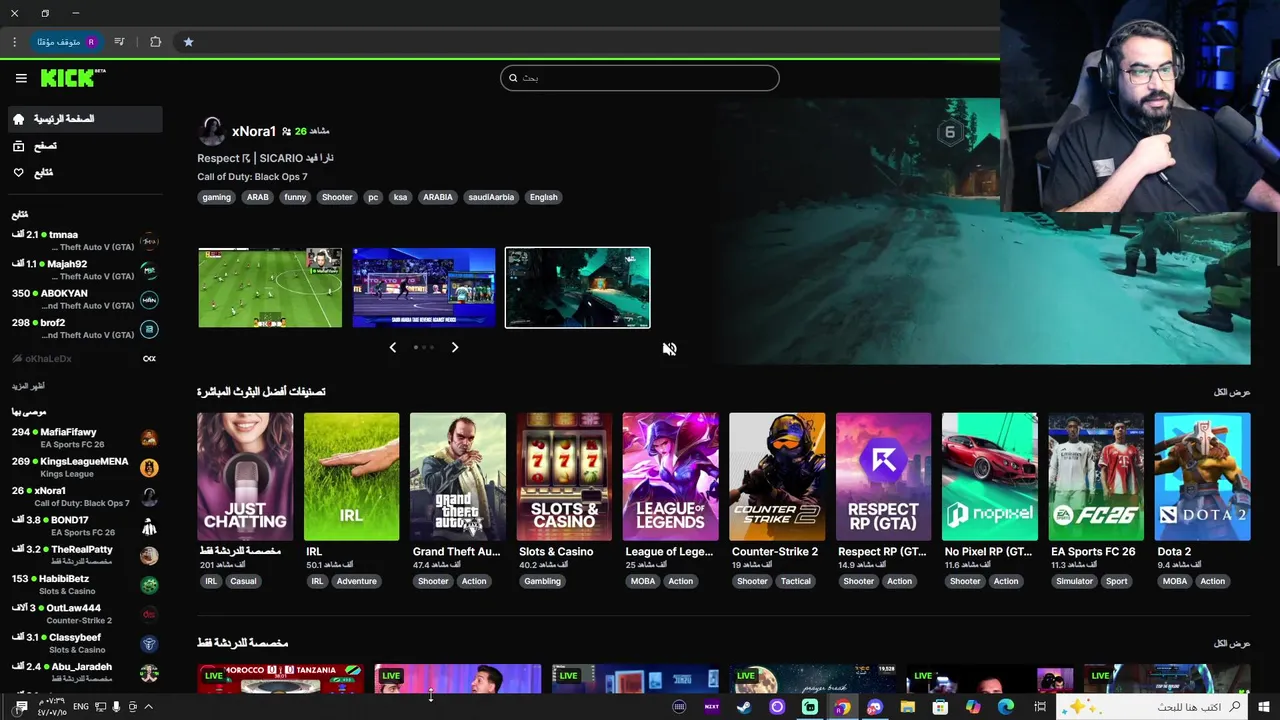Click the Adventure tag under IRL
Screen dimensions: 1280x720
(x=357, y=581)
